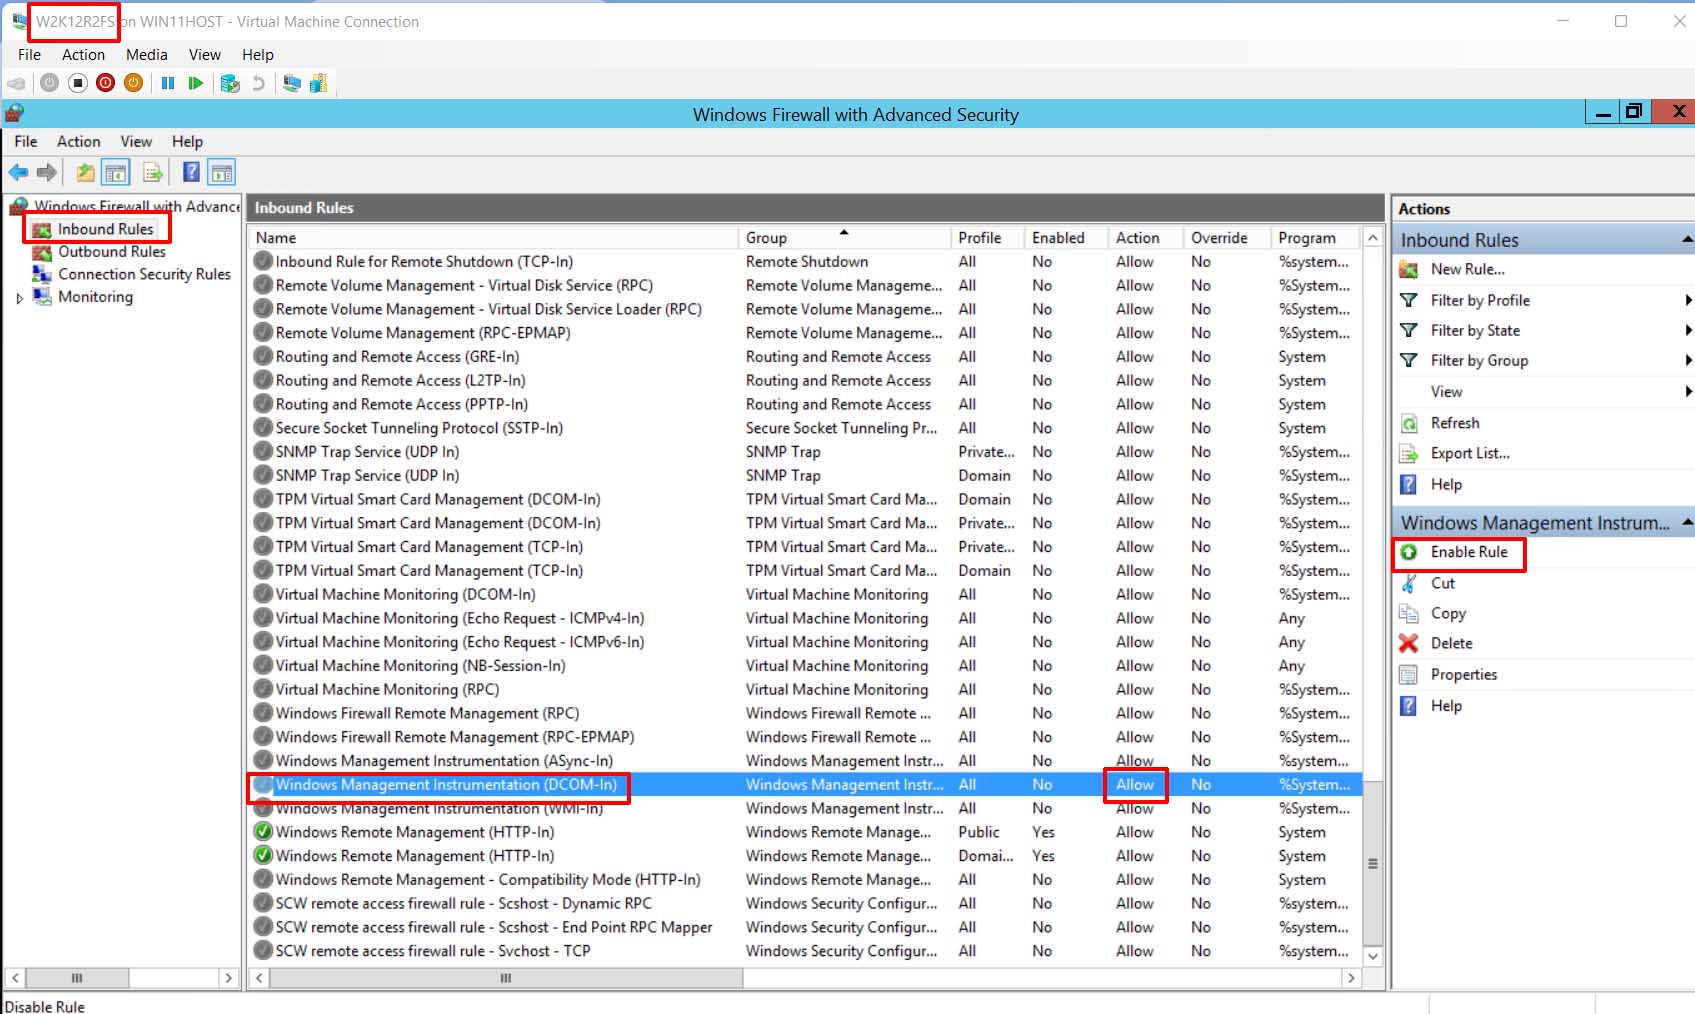Open the Help menu of the firewall console
The image size is (1695, 1014).
click(187, 142)
